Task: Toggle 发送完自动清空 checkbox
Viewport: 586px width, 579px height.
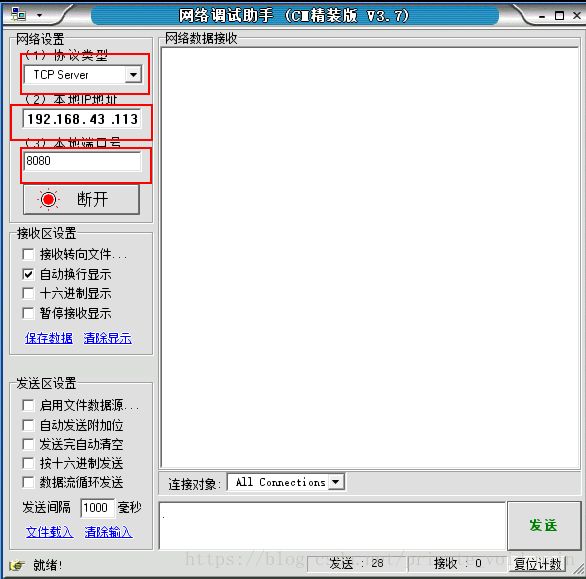Action: tap(28, 444)
